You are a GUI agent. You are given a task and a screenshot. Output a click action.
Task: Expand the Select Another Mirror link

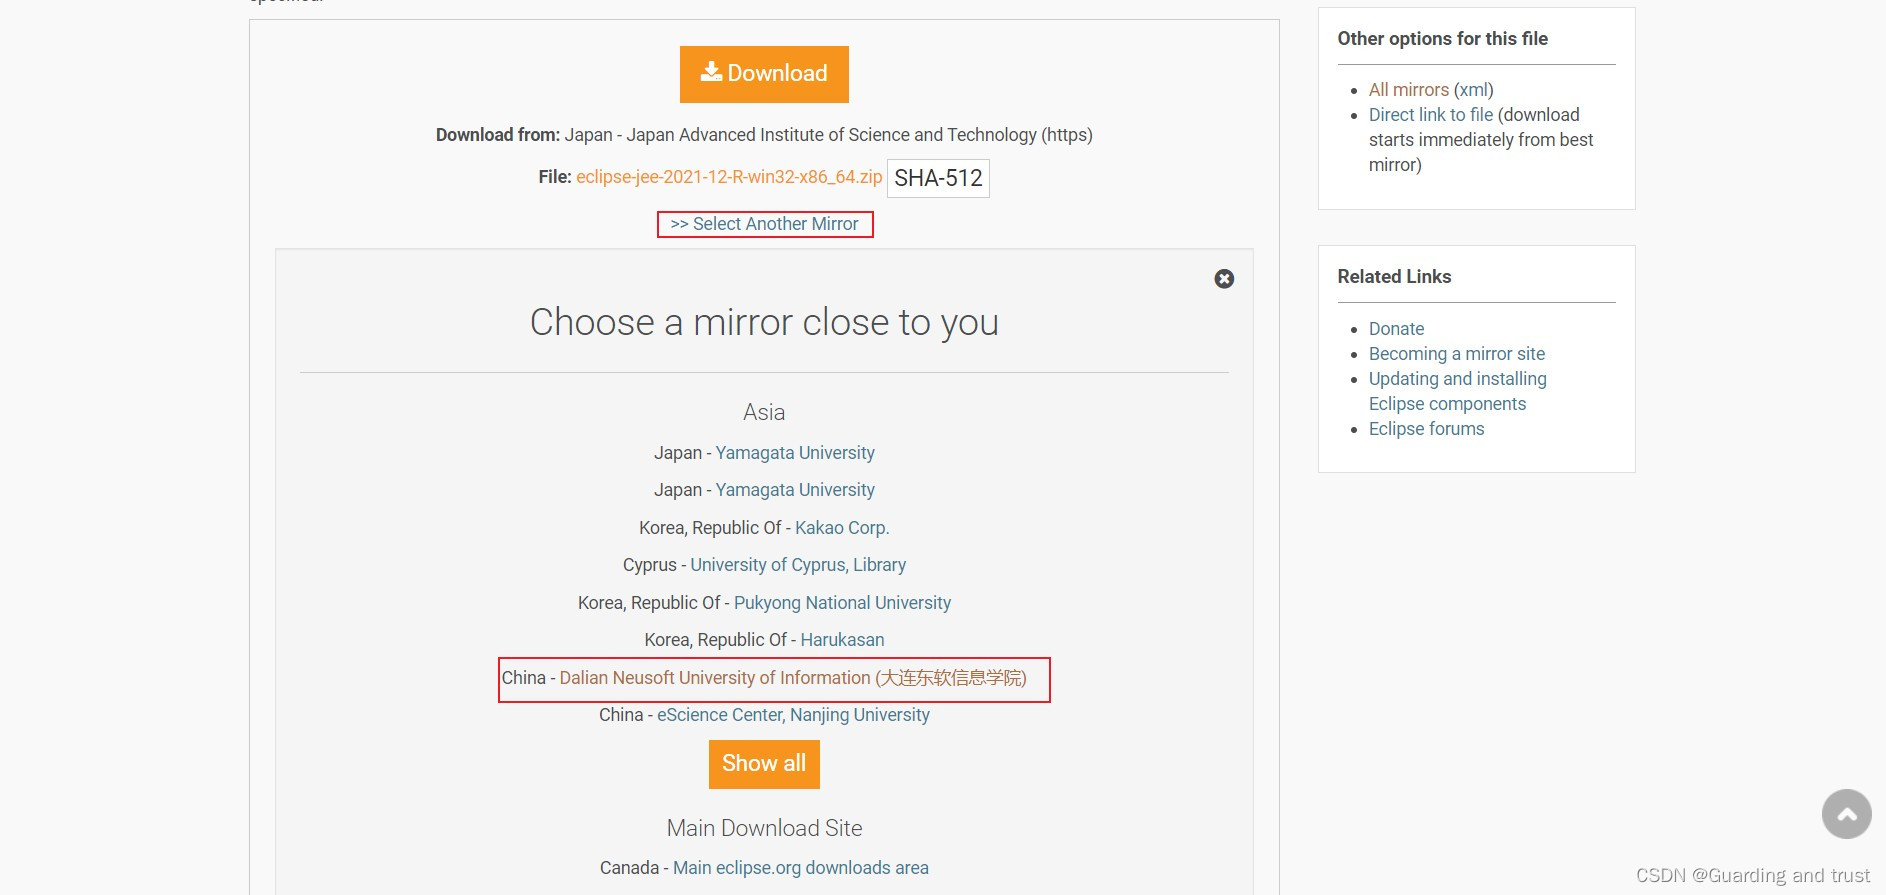pos(765,224)
